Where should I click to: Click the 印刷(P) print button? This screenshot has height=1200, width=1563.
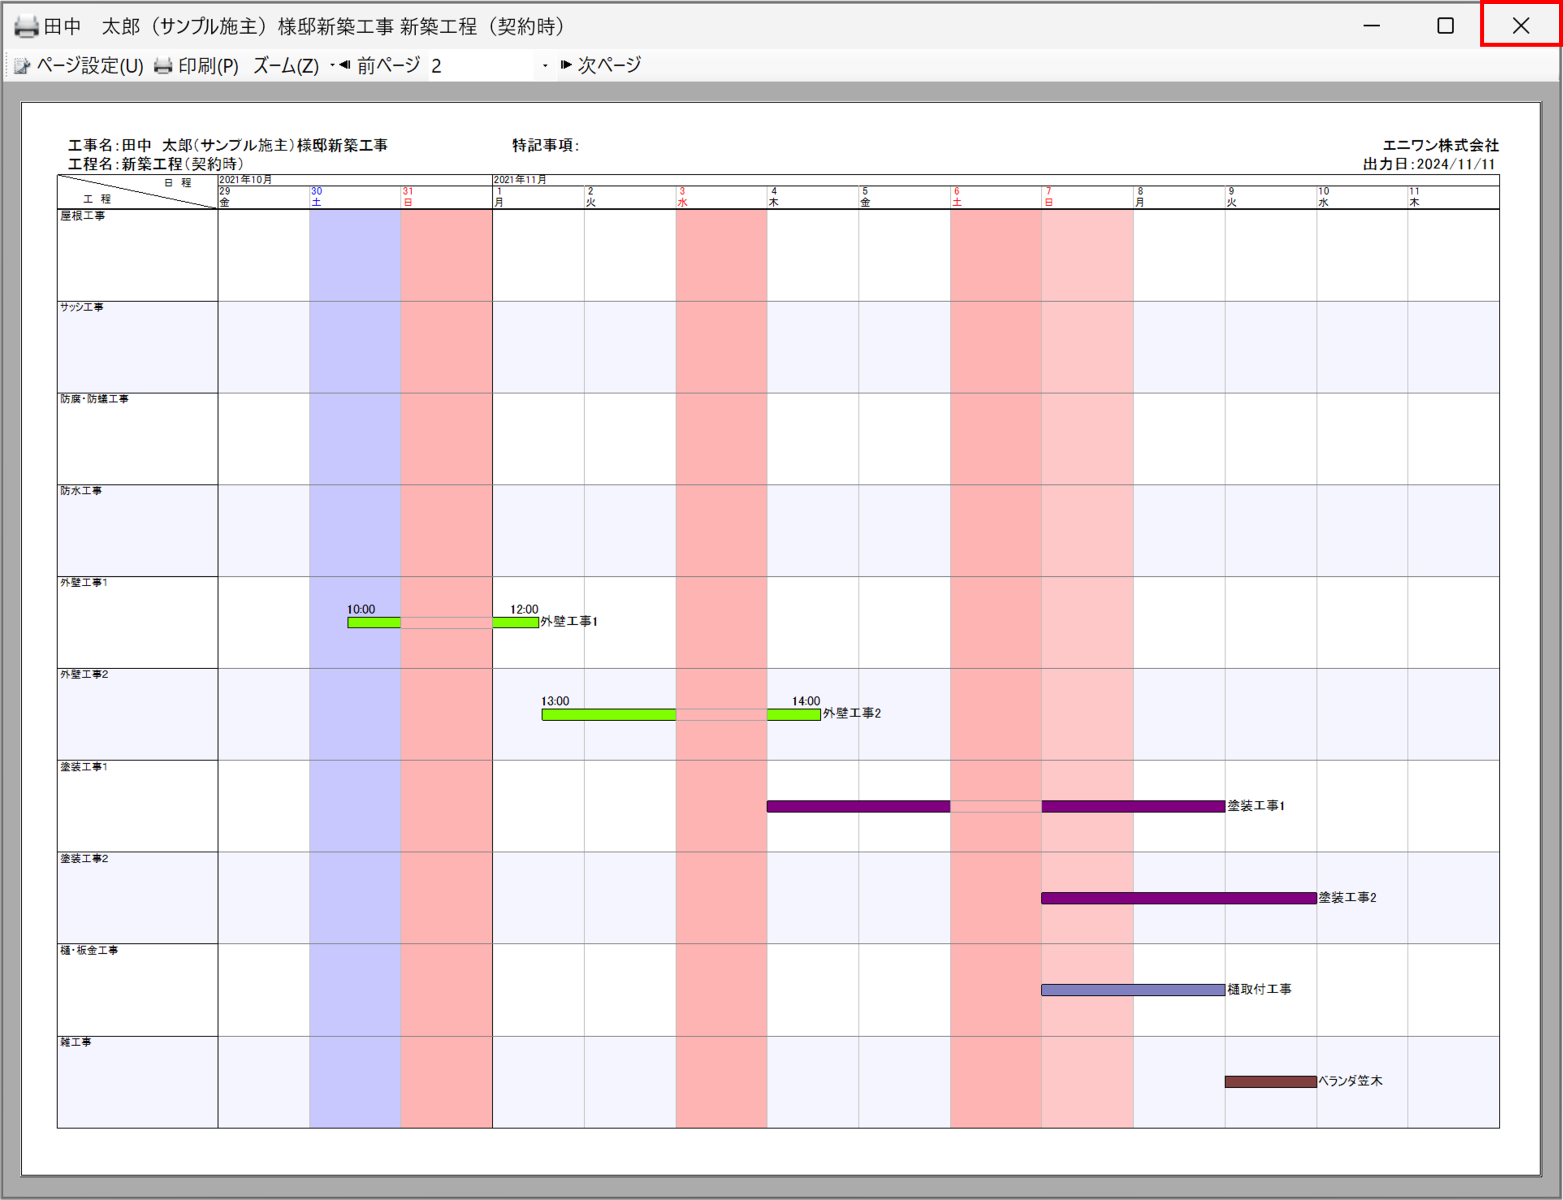(x=197, y=66)
